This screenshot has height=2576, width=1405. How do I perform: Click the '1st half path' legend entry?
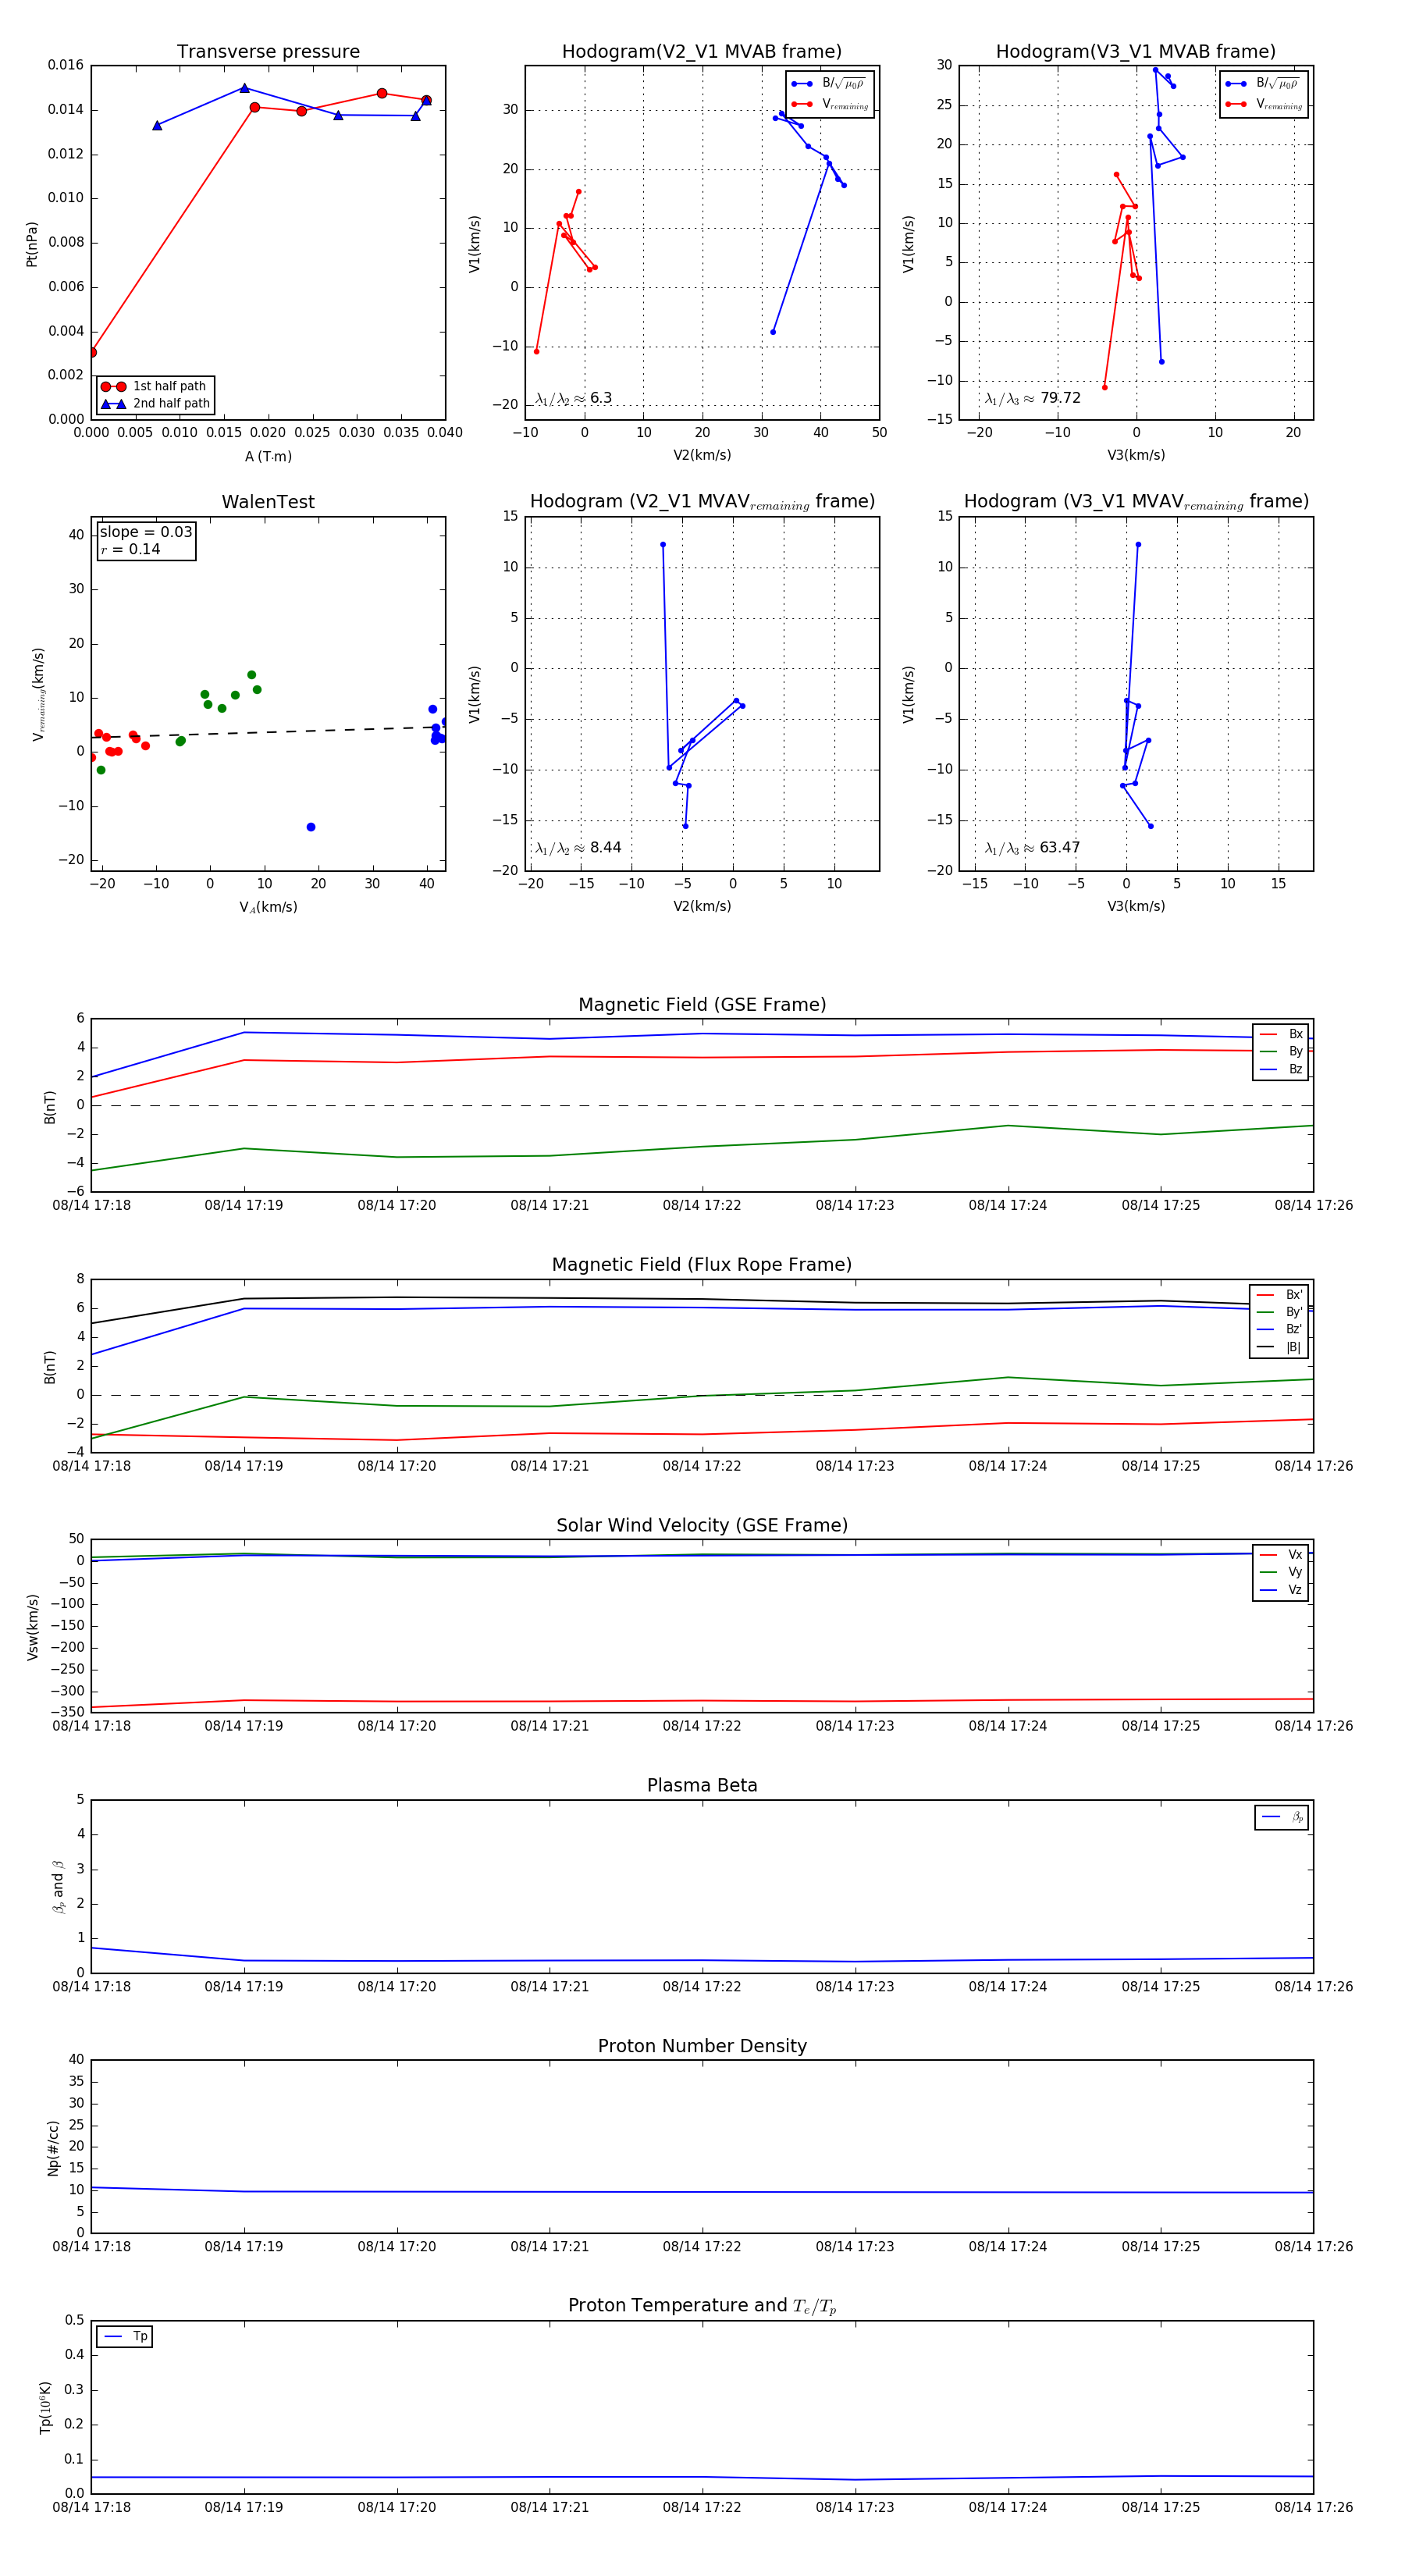[x=155, y=386]
